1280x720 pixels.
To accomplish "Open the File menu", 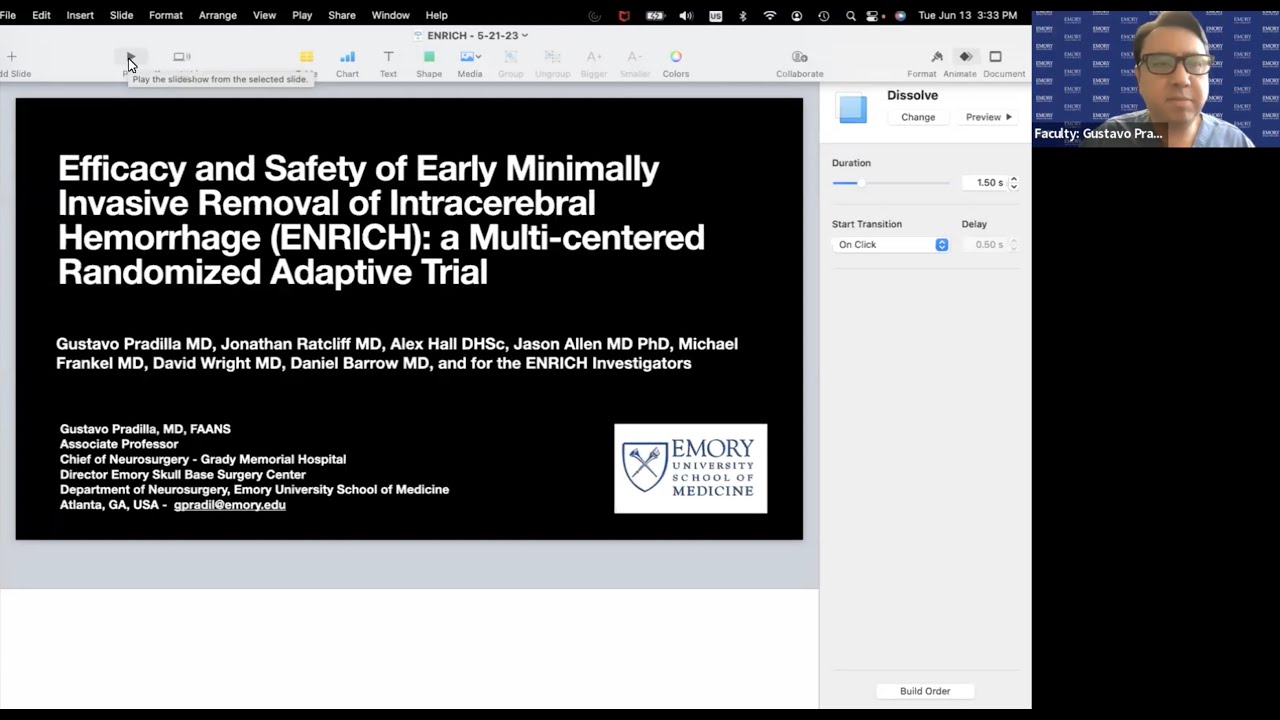I will pyautogui.click(x=8, y=15).
